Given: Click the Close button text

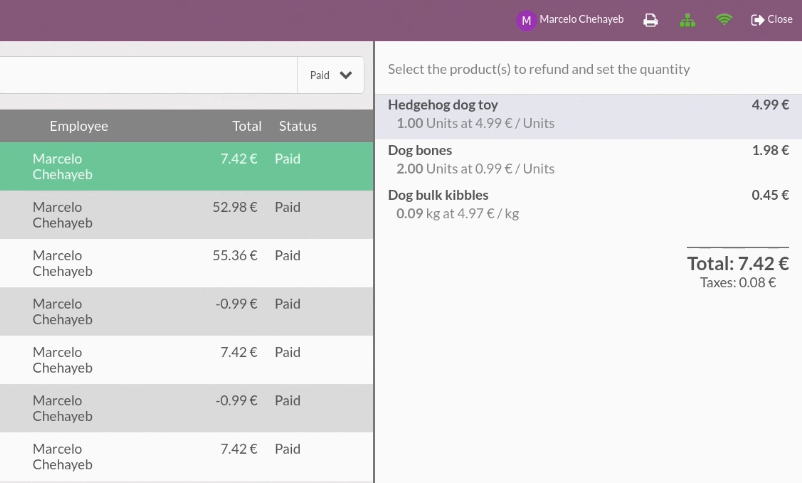Looking at the screenshot, I should pyautogui.click(x=779, y=19).
